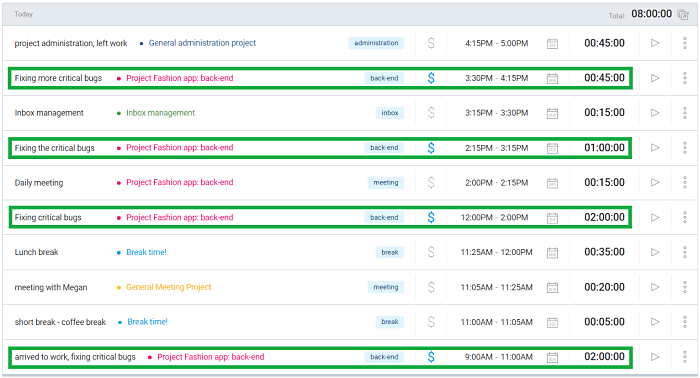Toggle billable on Fixing the critical bugs

431,148
